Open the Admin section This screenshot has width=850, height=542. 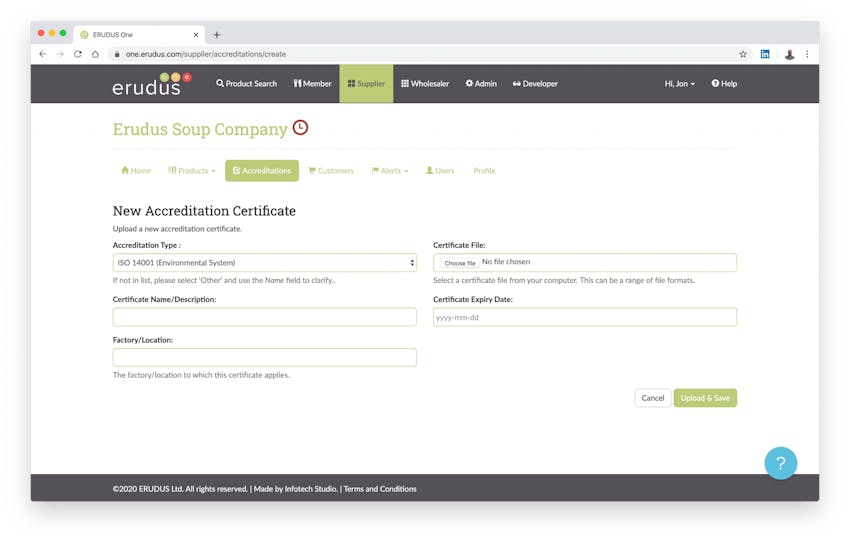[x=481, y=83]
